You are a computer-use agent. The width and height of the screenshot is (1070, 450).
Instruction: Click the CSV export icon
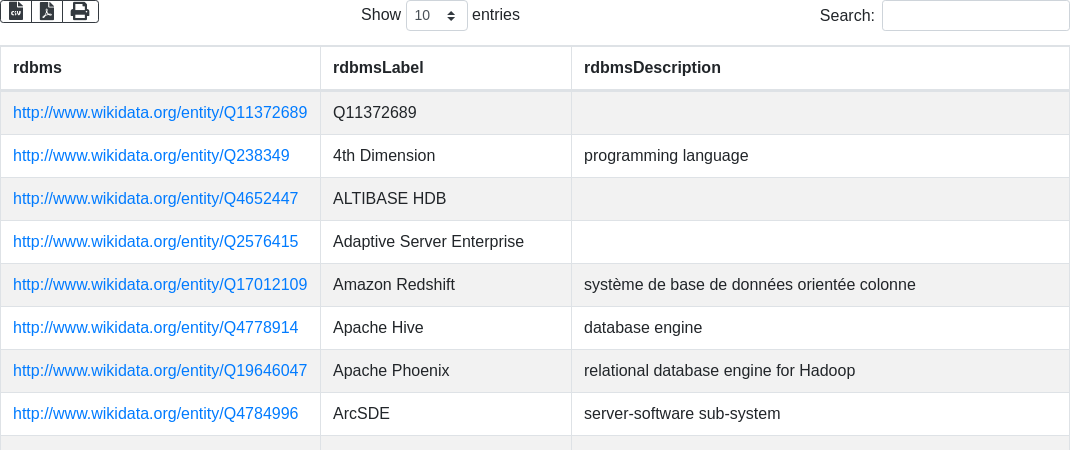(16, 11)
